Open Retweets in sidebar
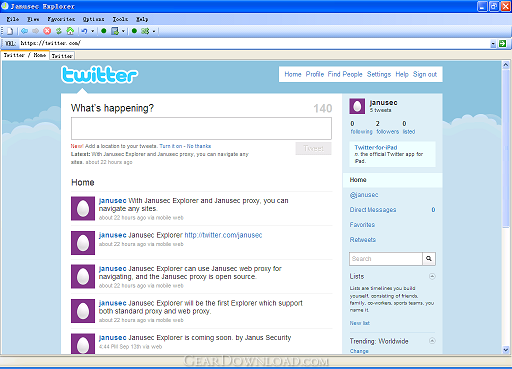This screenshot has height=369, width=512. [362, 240]
